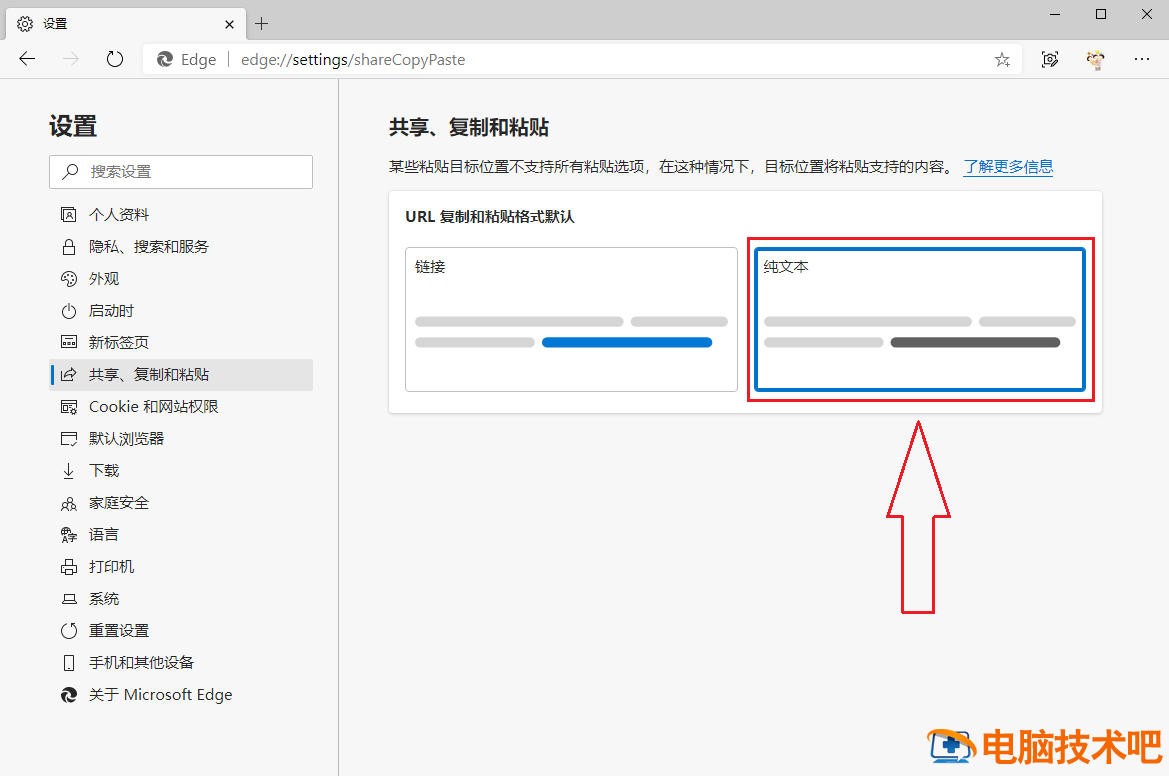This screenshot has width=1169, height=776.
Task: Click the Edge logo beside 关于 Microsoft Edge
Action: pos(69,694)
